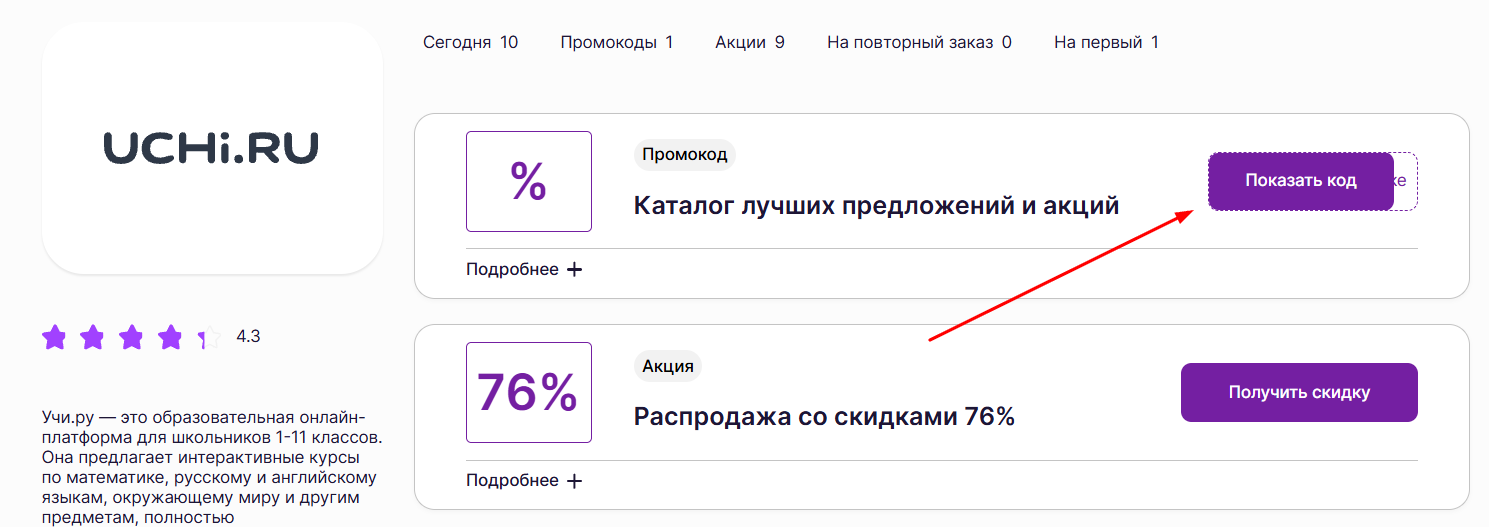
Task: Click the percent icon on the promo code card
Action: (x=528, y=182)
